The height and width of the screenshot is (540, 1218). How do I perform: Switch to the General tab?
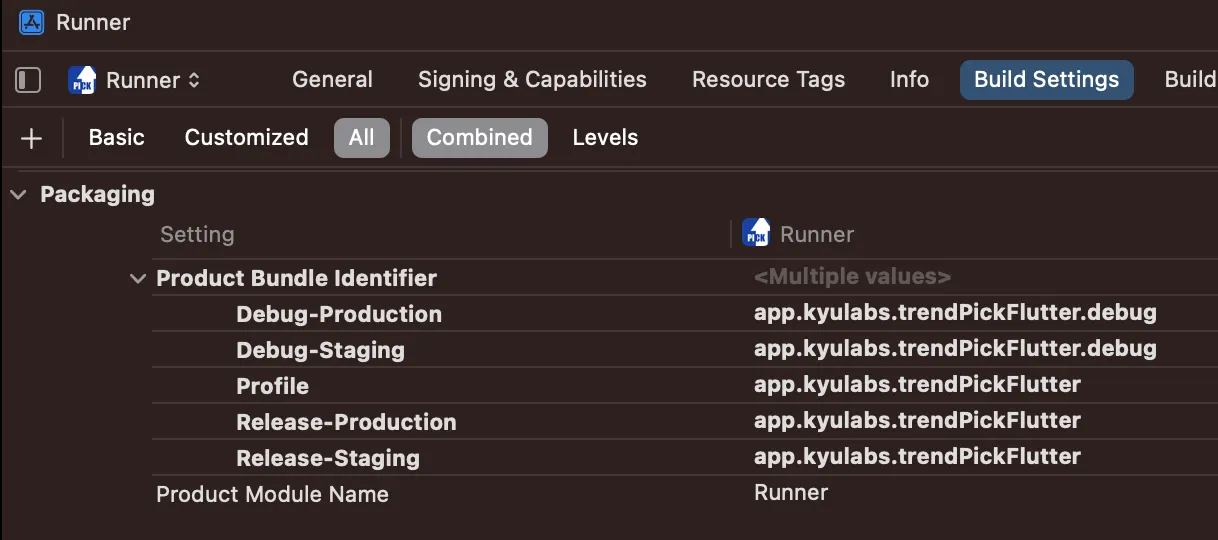tap(332, 80)
